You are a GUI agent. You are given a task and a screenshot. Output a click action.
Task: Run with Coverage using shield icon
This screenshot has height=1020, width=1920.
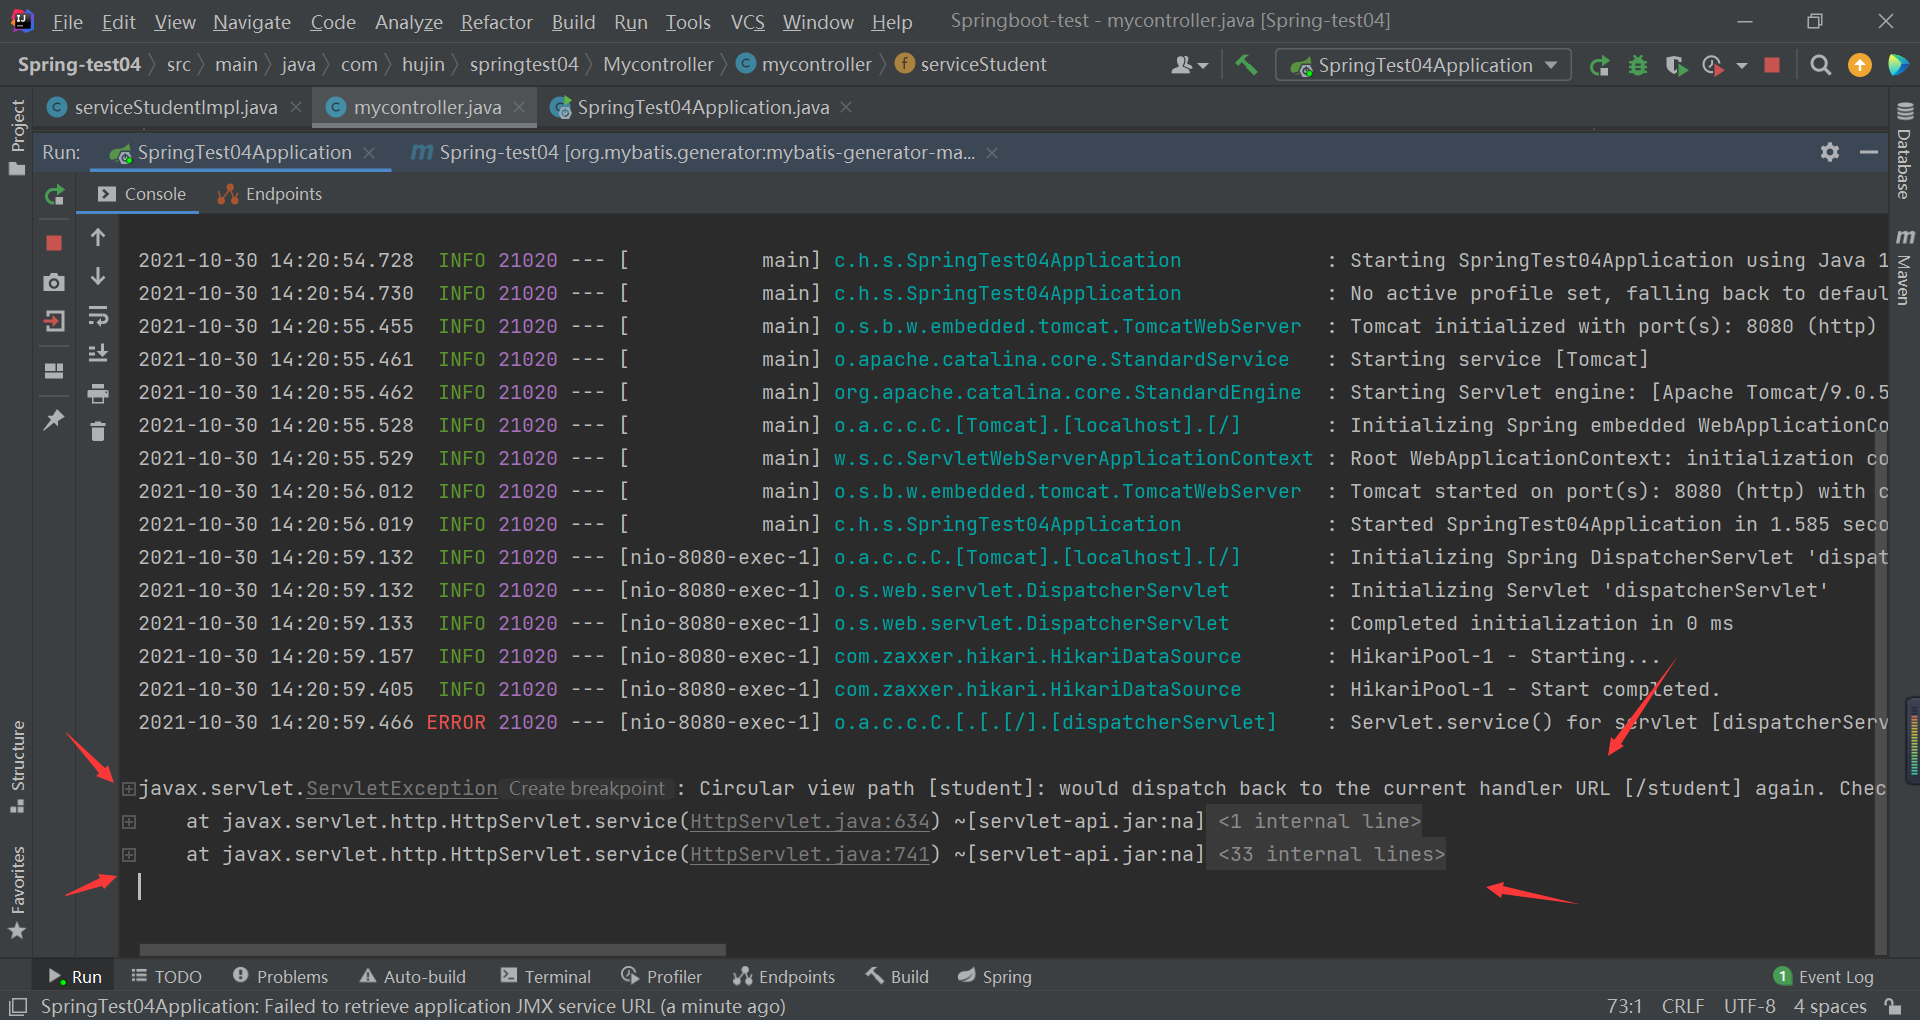1676,65
